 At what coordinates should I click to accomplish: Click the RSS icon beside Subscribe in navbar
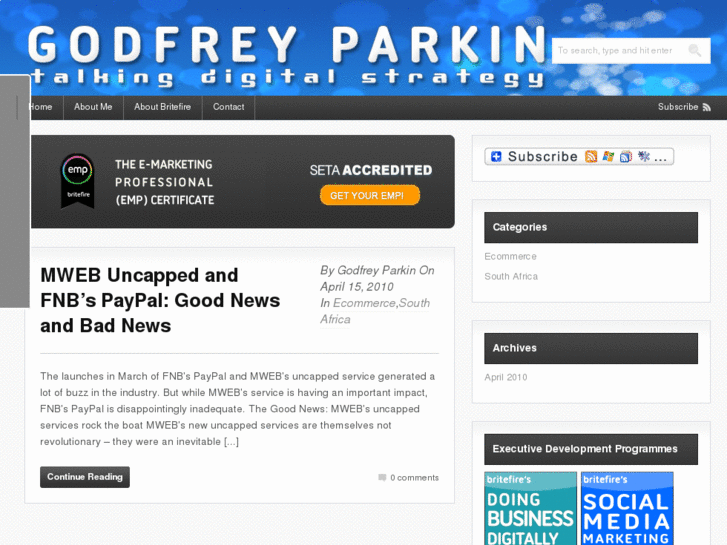(x=707, y=107)
